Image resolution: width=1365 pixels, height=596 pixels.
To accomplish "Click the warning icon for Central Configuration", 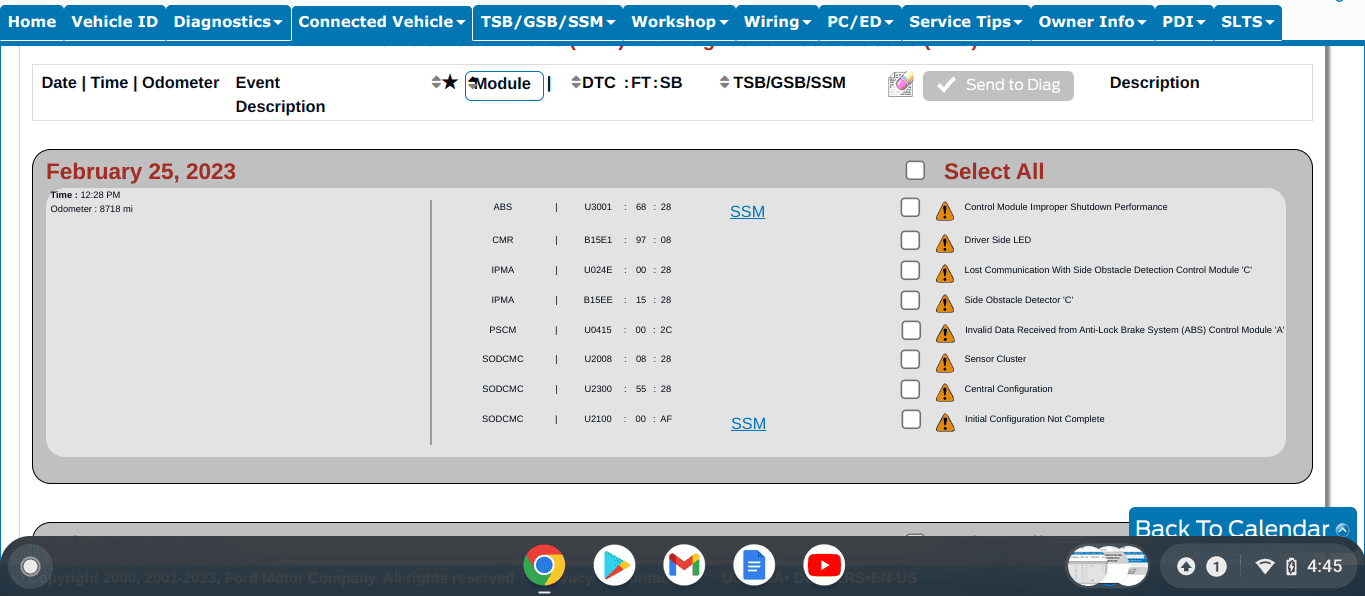I will (945, 392).
